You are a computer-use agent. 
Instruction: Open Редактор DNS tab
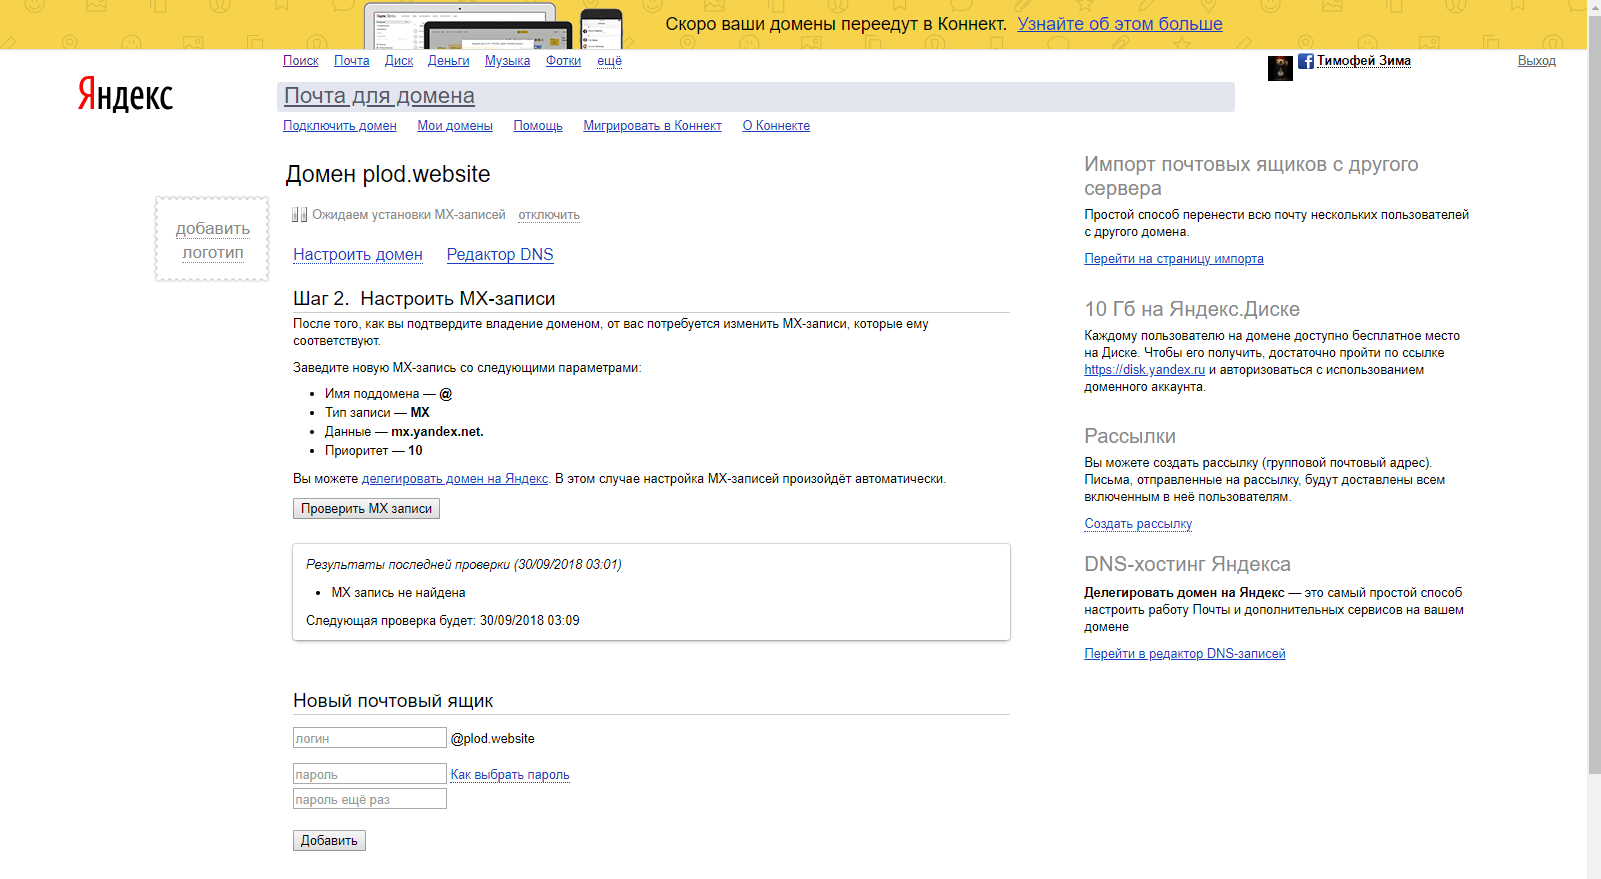click(x=500, y=254)
